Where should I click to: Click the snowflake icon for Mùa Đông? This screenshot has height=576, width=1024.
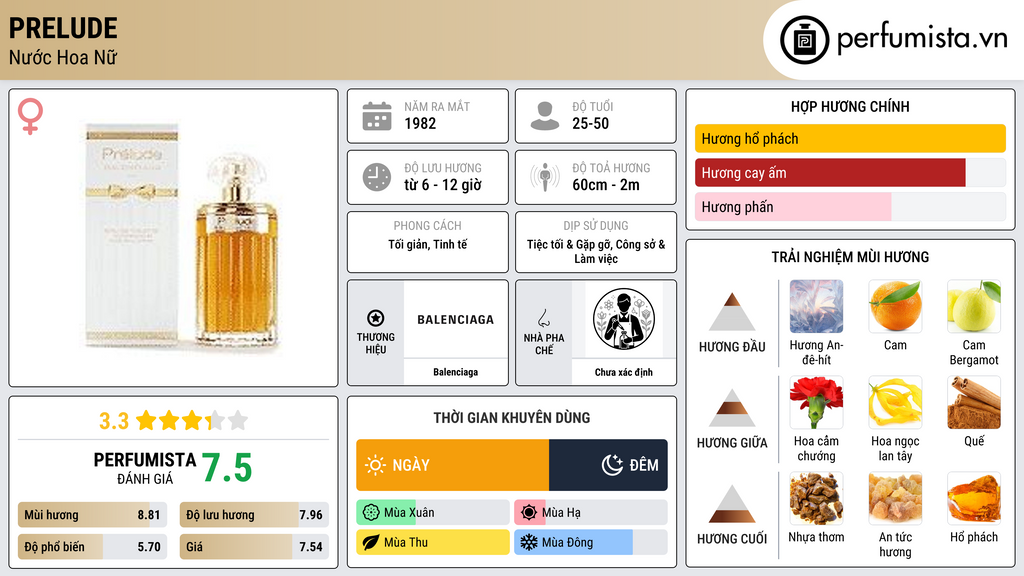[x=528, y=542]
